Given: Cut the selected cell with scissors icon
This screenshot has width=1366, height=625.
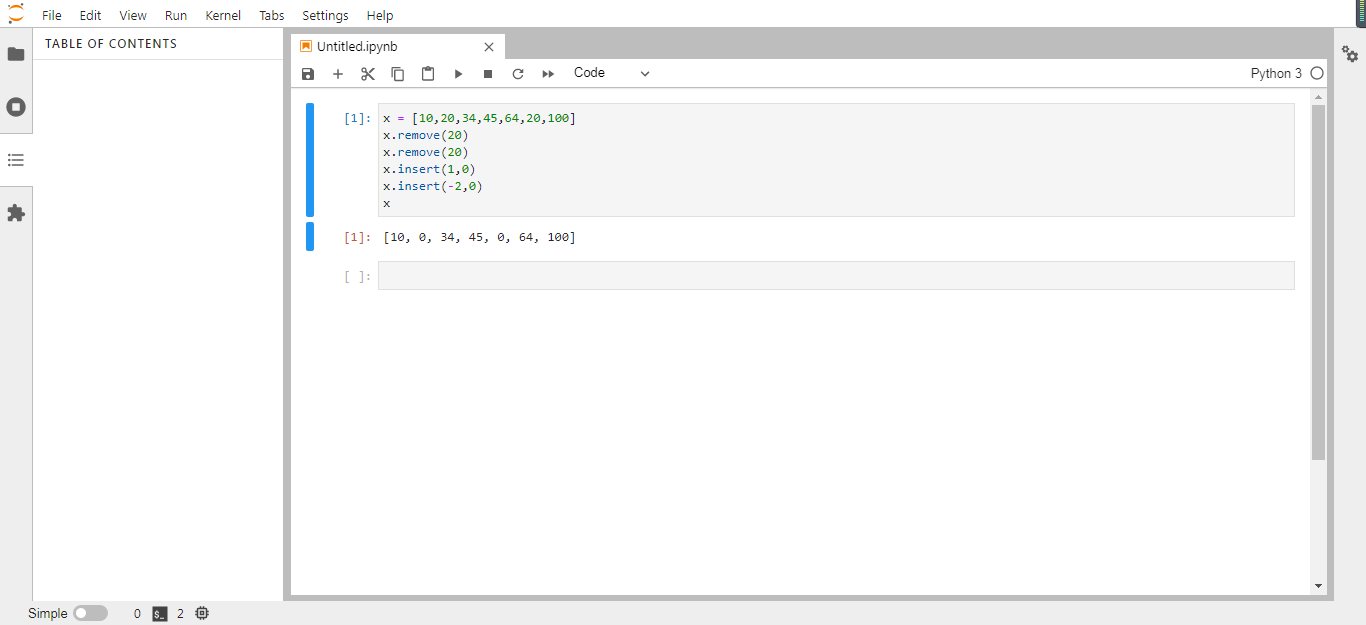Looking at the screenshot, I should click(x=368, y=74).
